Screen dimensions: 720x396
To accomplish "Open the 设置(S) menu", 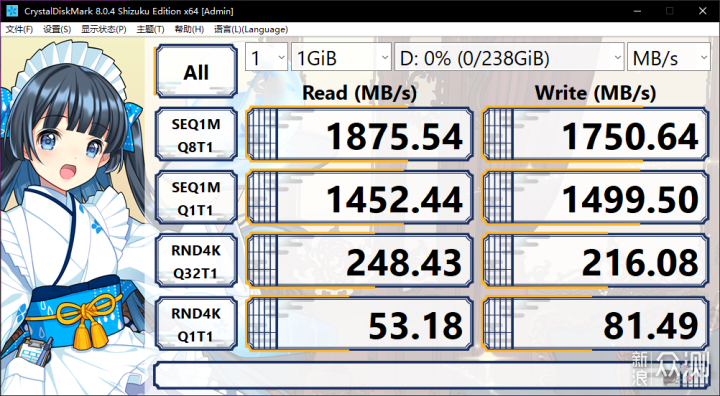I will (57, 29).
